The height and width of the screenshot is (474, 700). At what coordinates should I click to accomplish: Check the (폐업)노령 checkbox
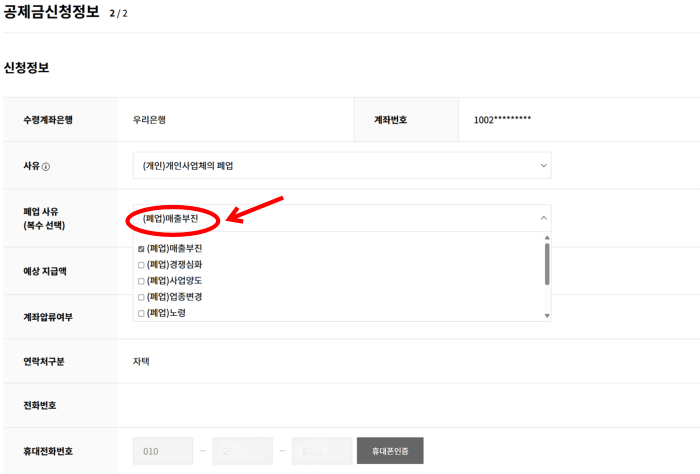coord(141,313)
